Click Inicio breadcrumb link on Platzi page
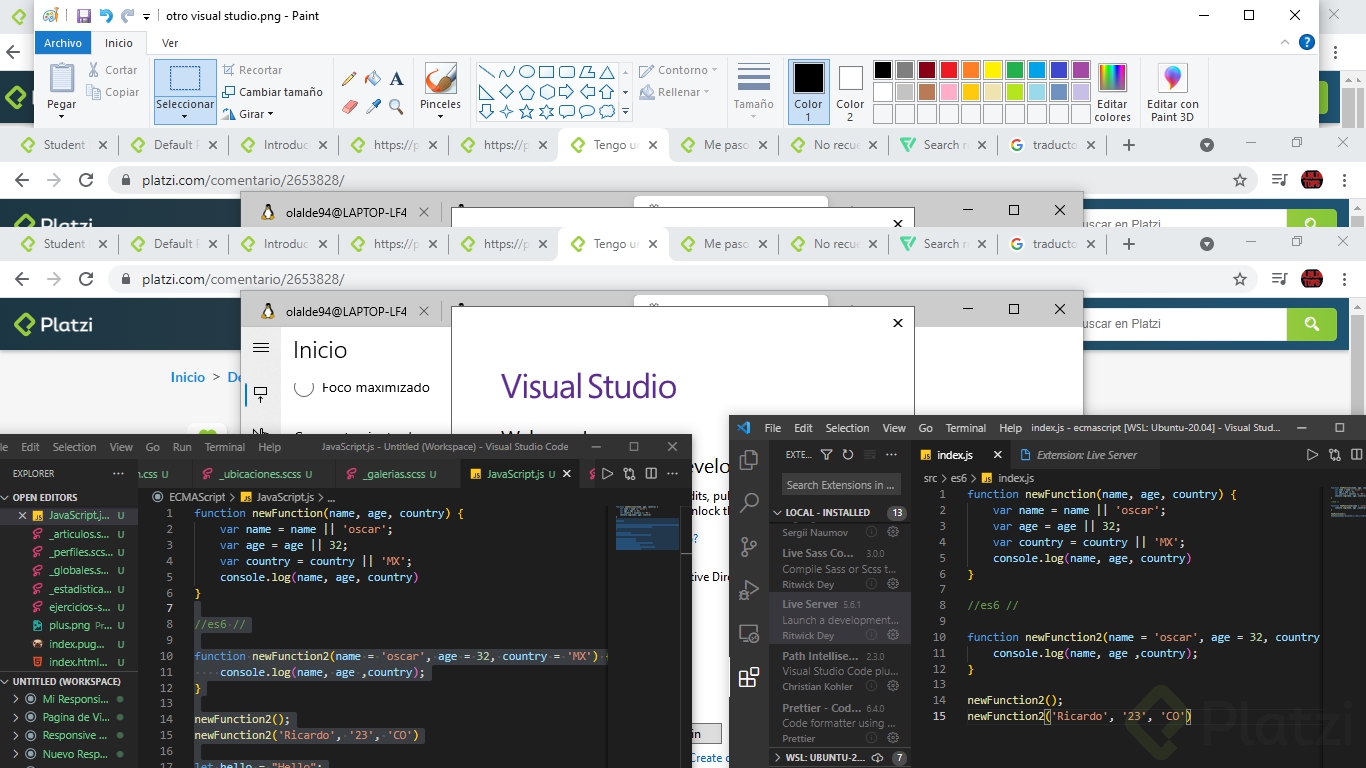 [187, 377]
